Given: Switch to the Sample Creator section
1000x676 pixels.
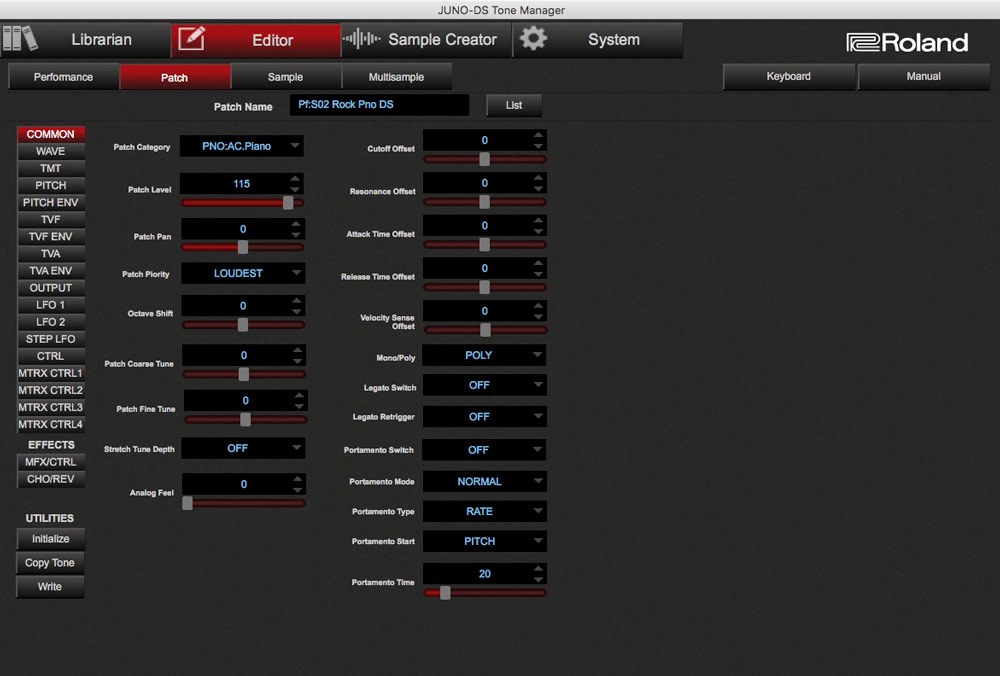Looking at the screenshot, I should point(426,40).
